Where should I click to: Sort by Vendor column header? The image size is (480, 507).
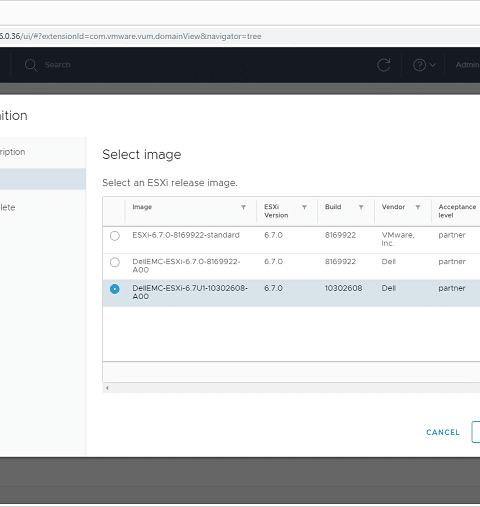(393, 207)
